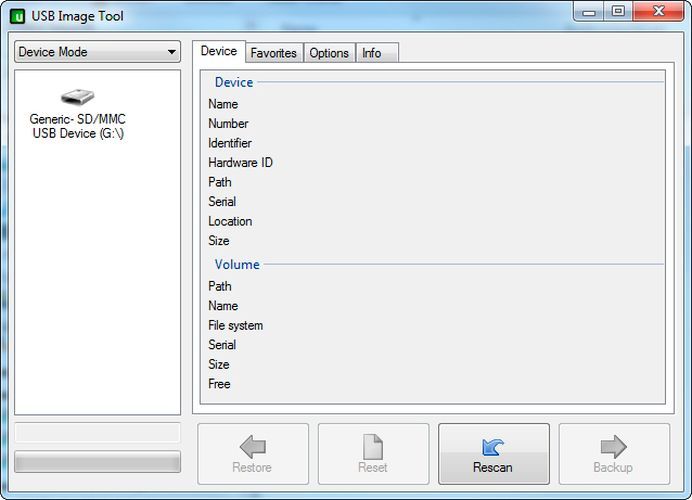This screenshot has height=500, width=692.
Task: Maximize the USB Image Tool window
Action: pyautogui.click(x=618, y=11)
